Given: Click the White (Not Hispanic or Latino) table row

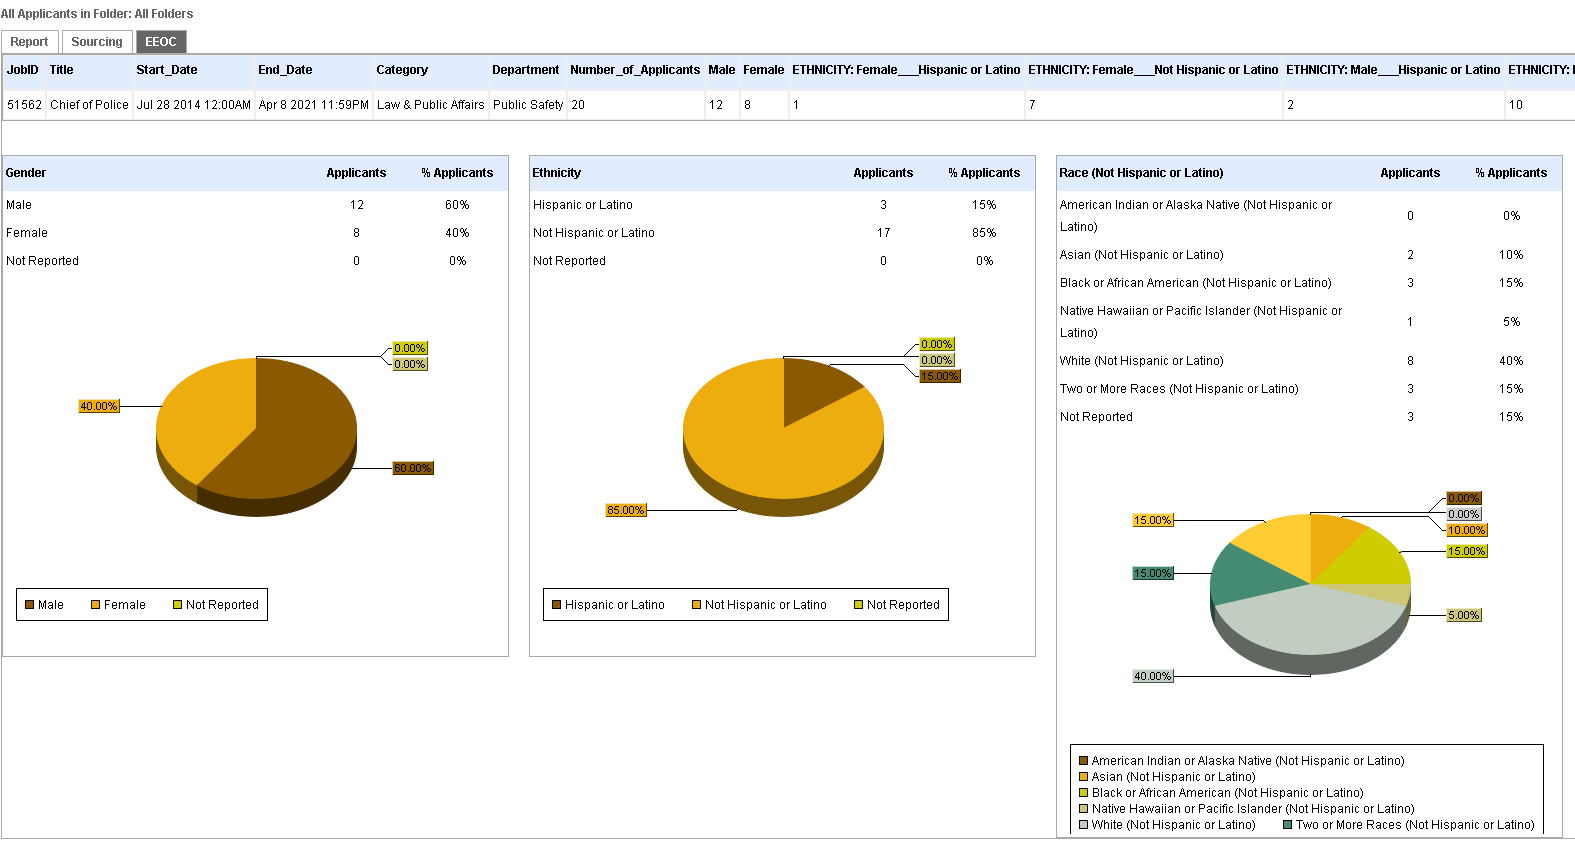Looking at the screenshot, I should coord(1309,361).
